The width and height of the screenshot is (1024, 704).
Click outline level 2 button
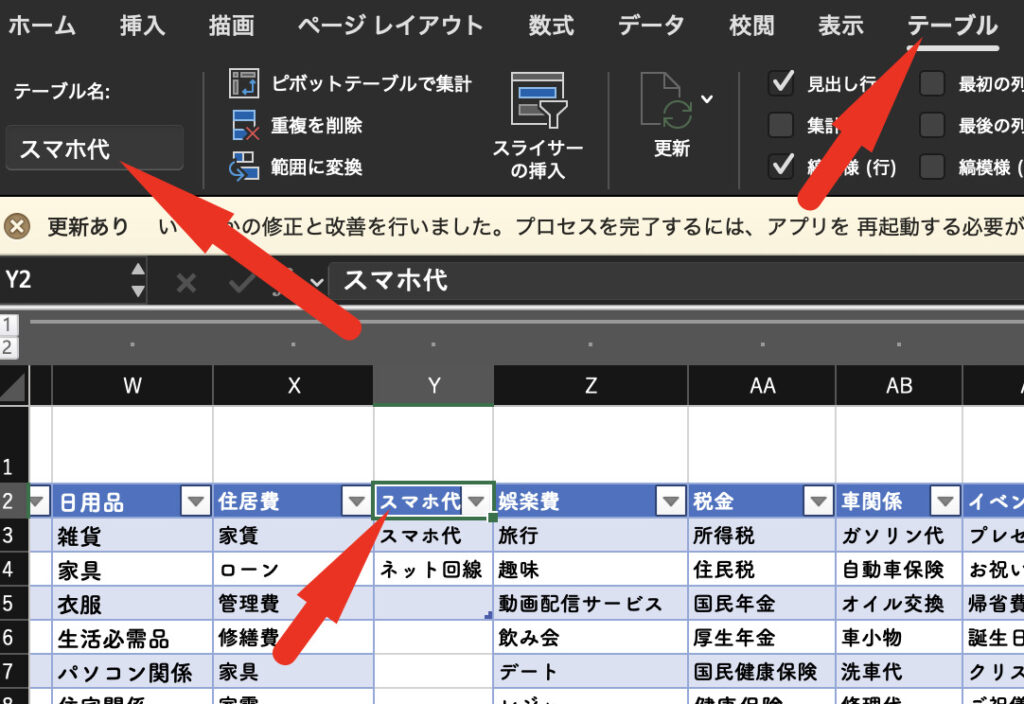pyautogui.click(x=9, y=347)
